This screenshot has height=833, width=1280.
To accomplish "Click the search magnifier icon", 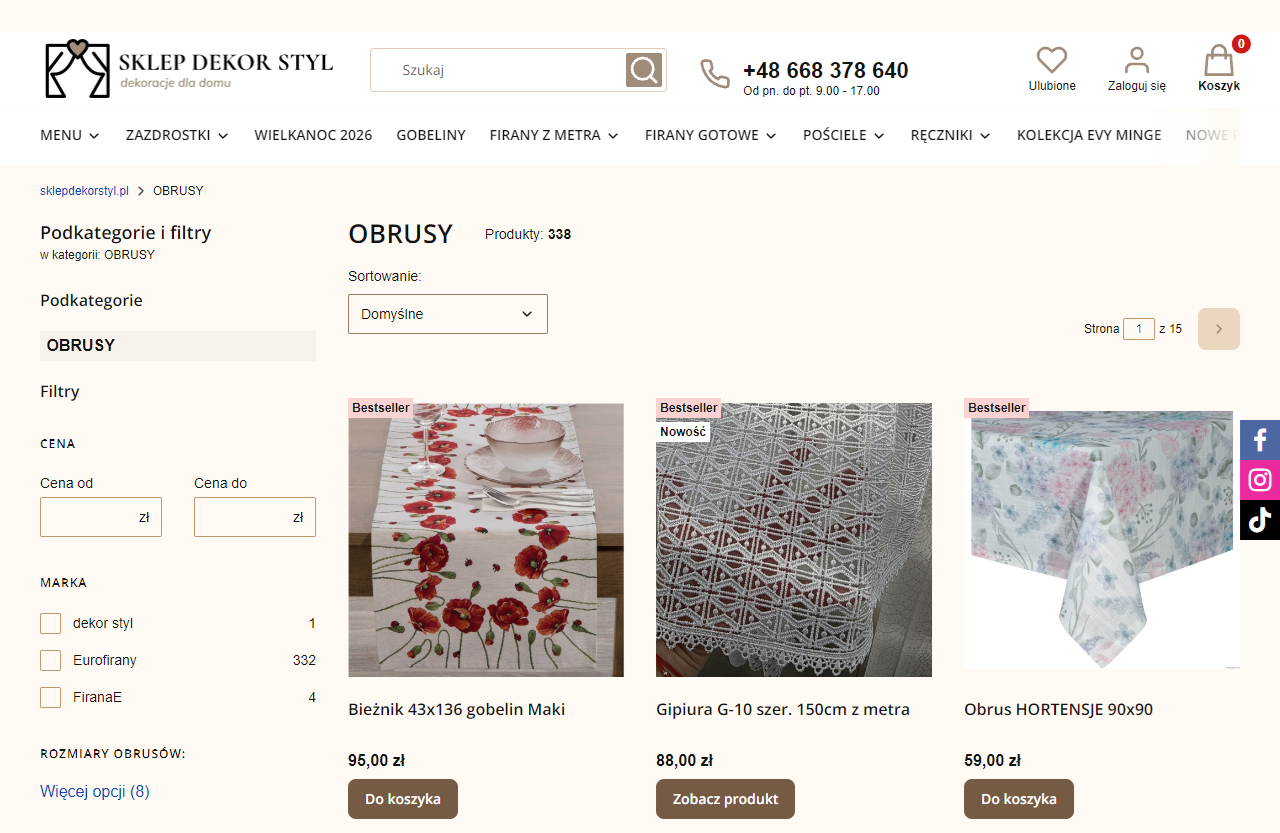I will (x=644, y=69).
